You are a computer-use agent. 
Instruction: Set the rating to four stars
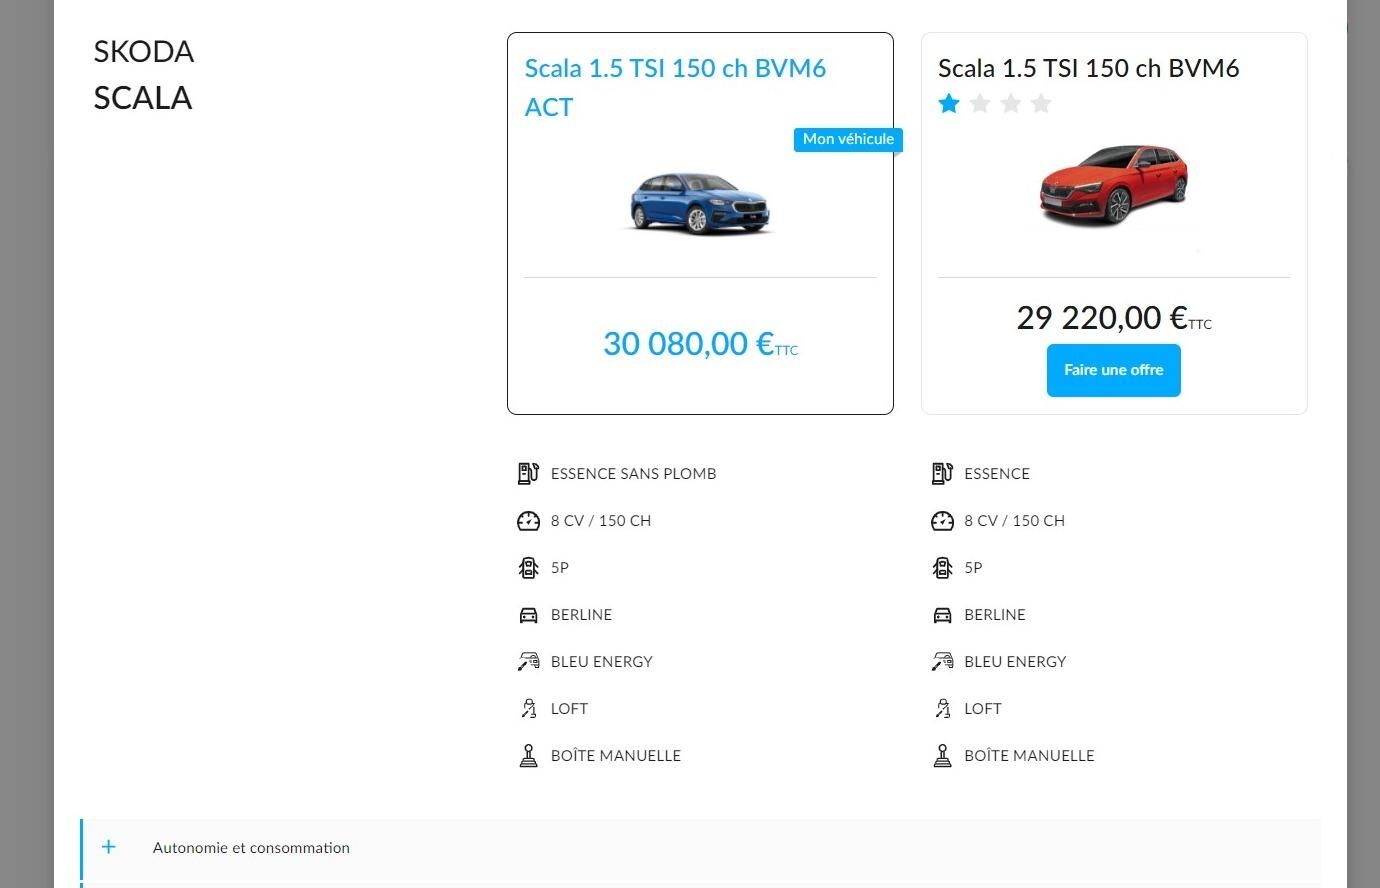tap(1041, 103)
